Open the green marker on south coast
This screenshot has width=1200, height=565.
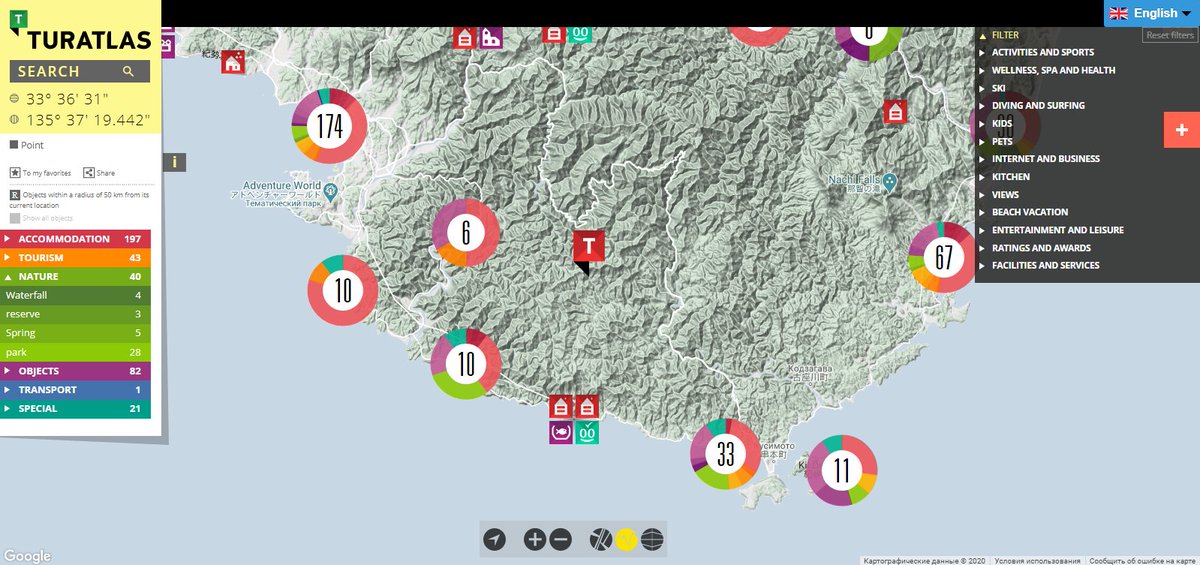click(x=587, y=433)
